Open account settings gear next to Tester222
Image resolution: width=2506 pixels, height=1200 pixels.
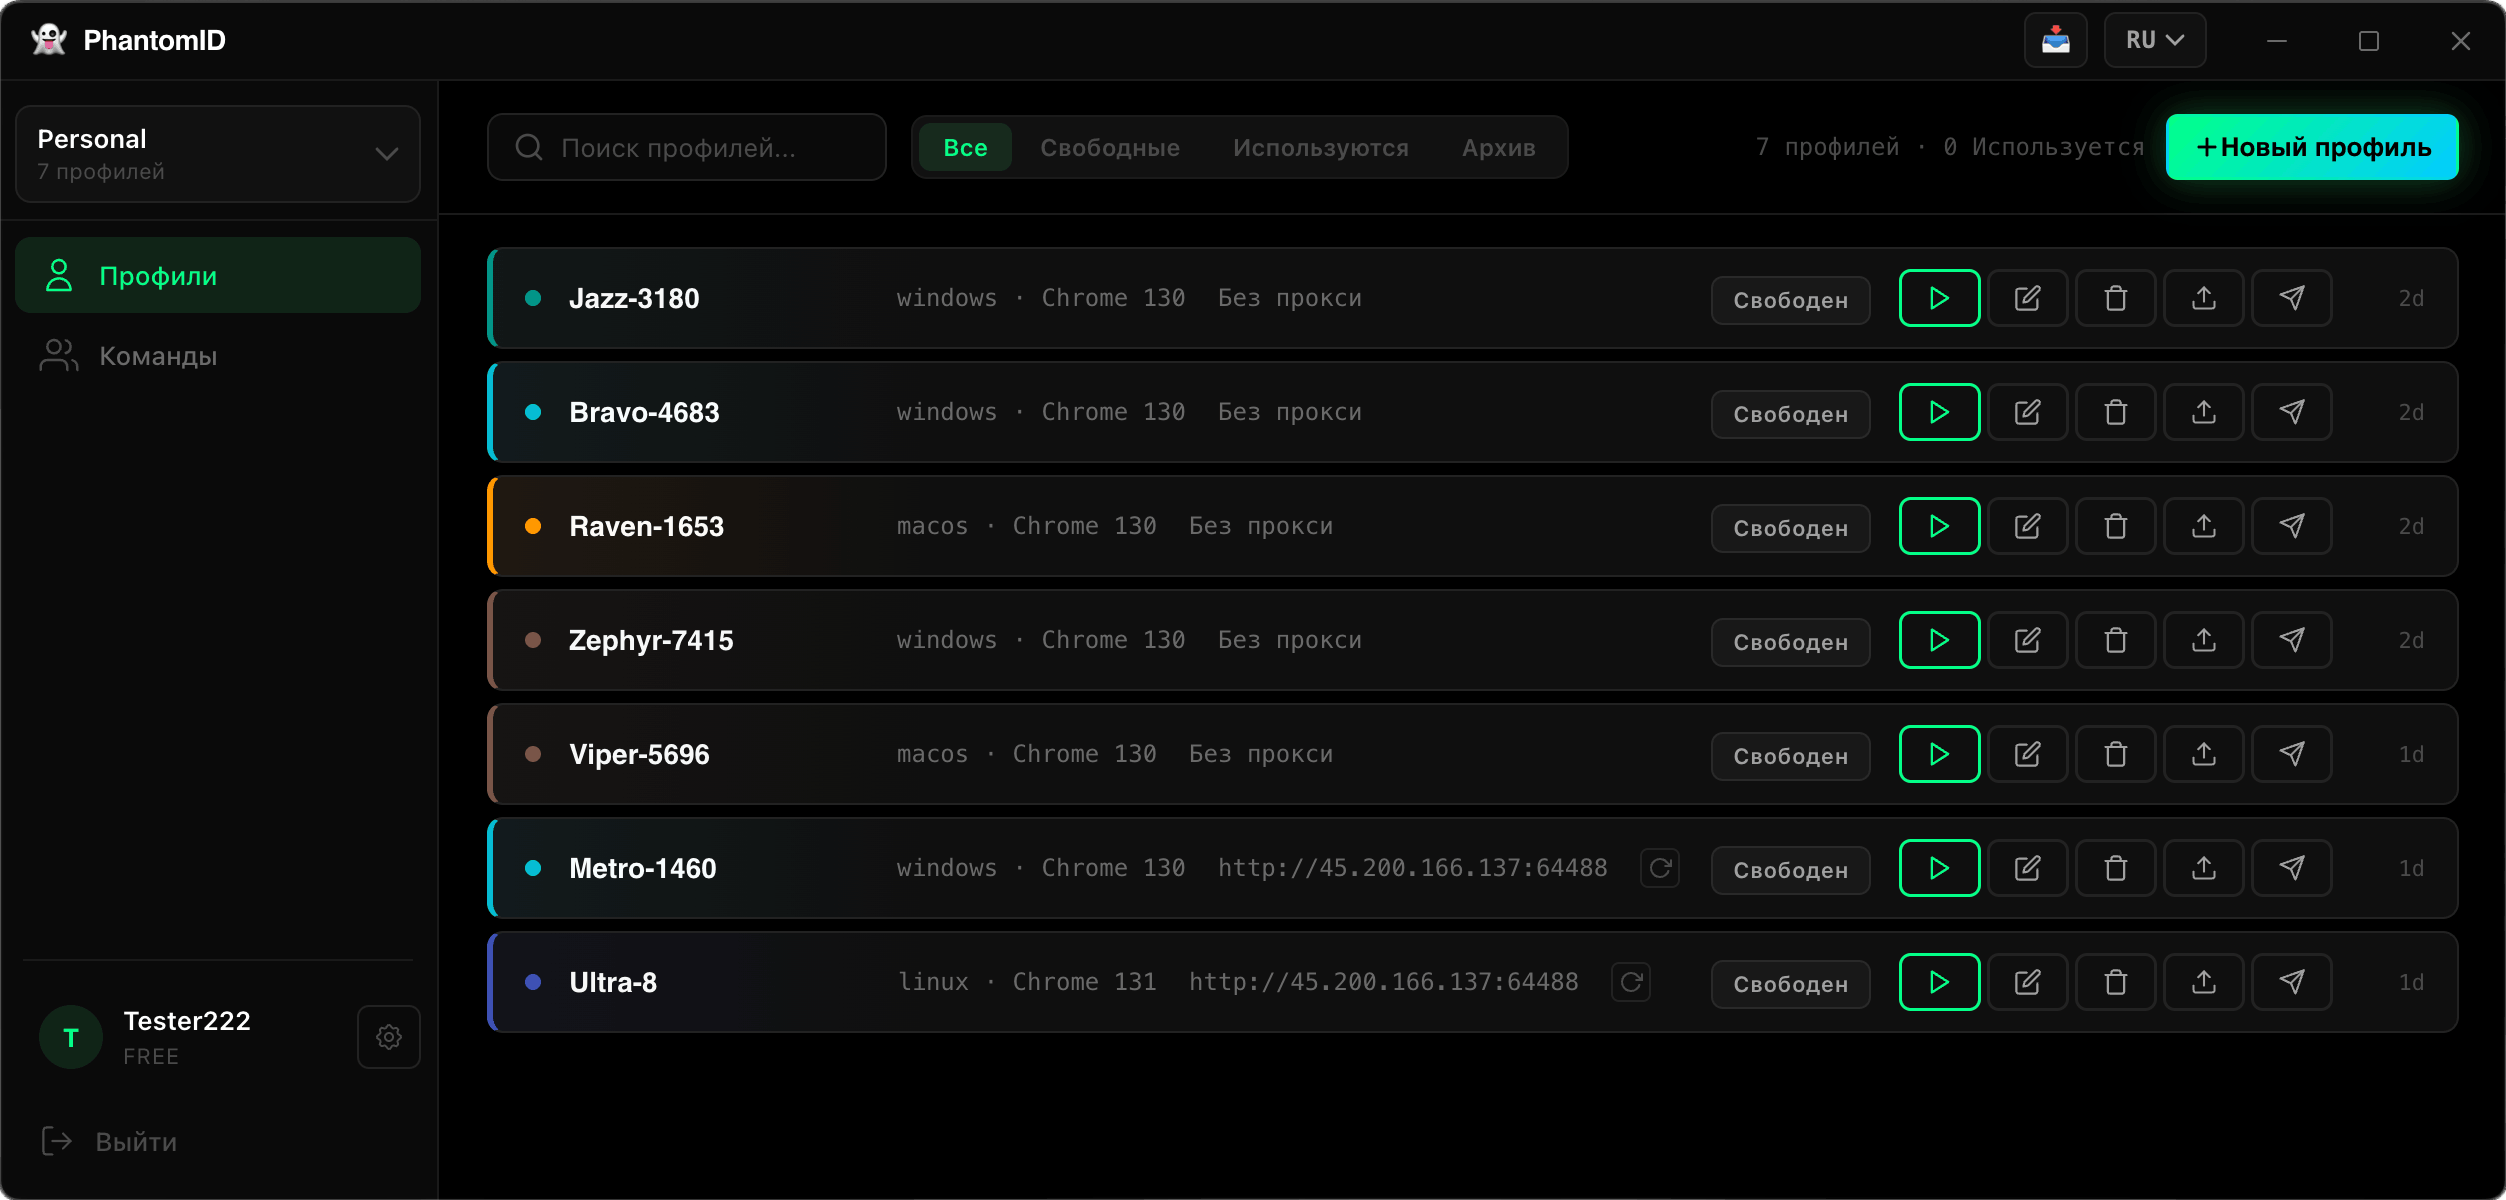[388, 1036]
